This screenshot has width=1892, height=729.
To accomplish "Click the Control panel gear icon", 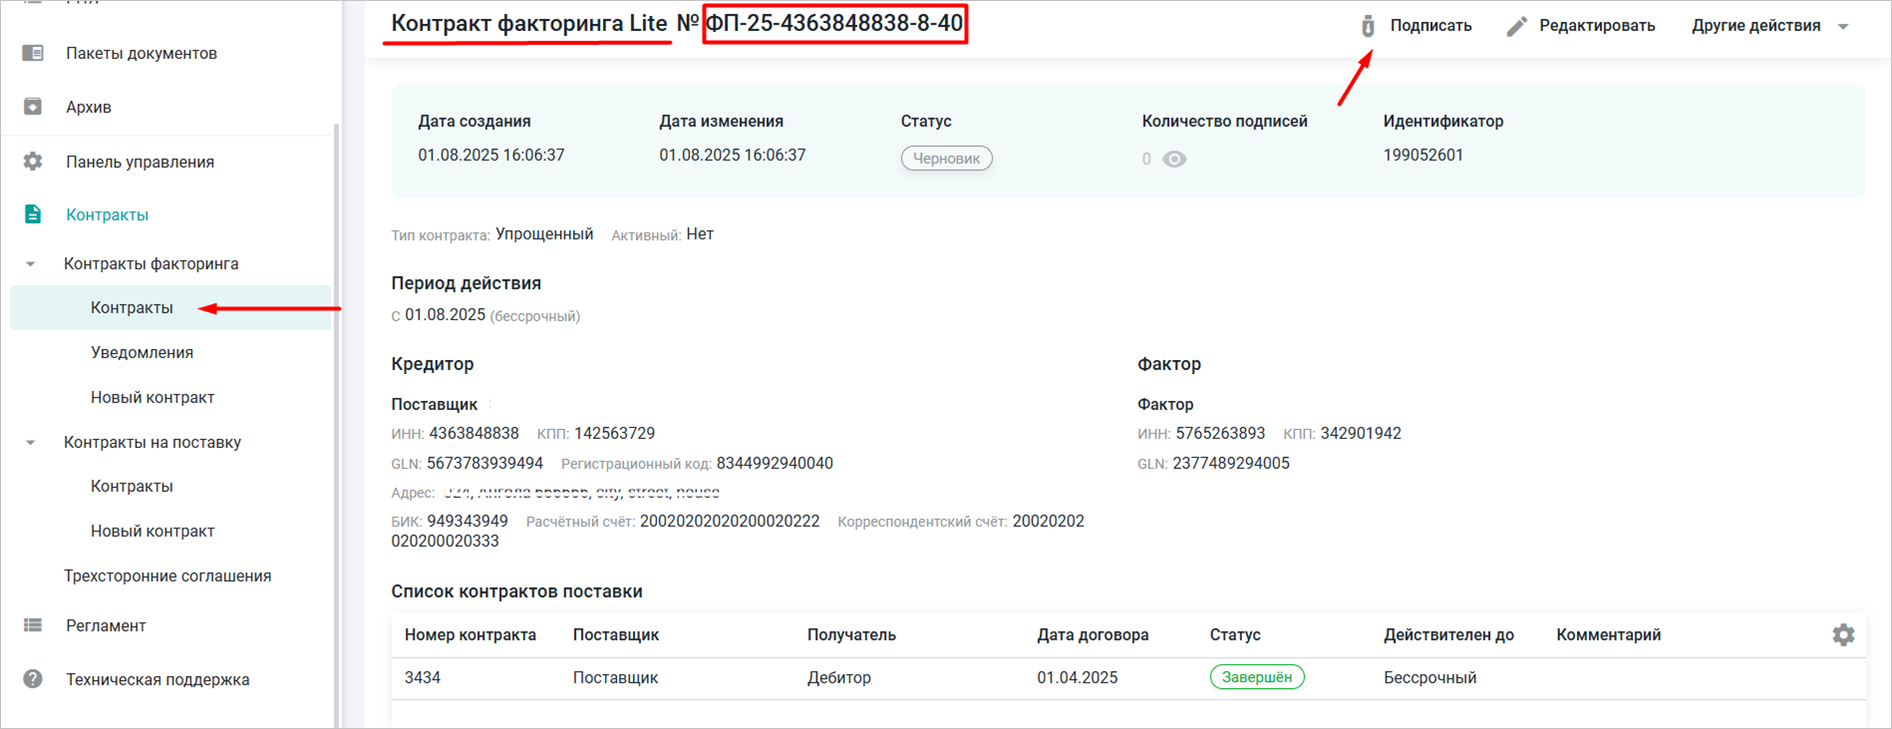I will pos(33,161).
